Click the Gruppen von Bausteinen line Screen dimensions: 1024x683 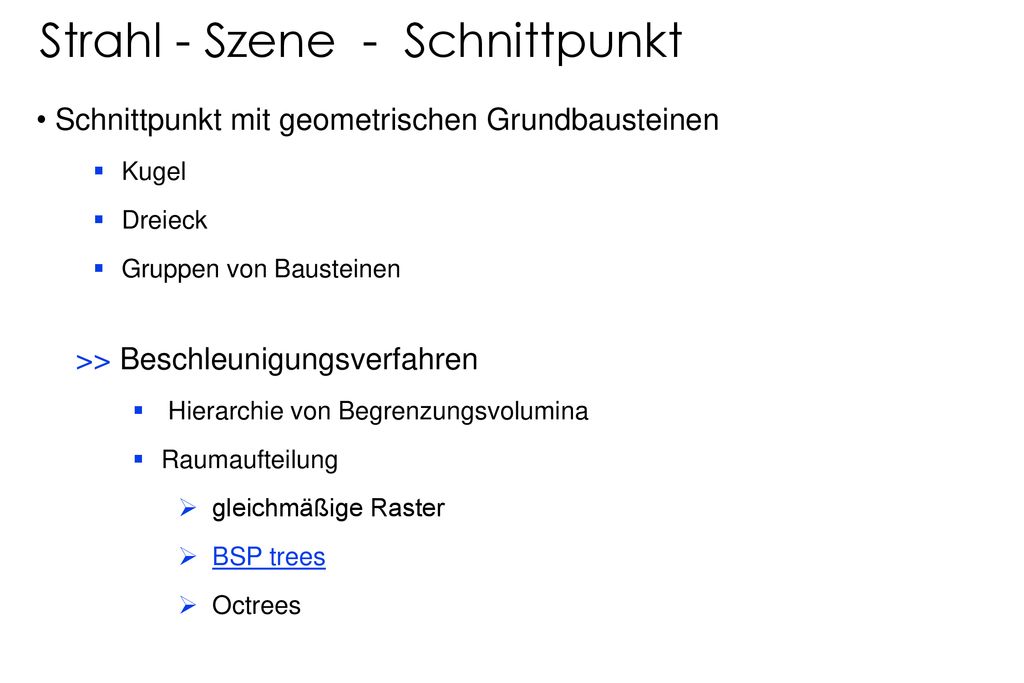(x=261, y=269)
